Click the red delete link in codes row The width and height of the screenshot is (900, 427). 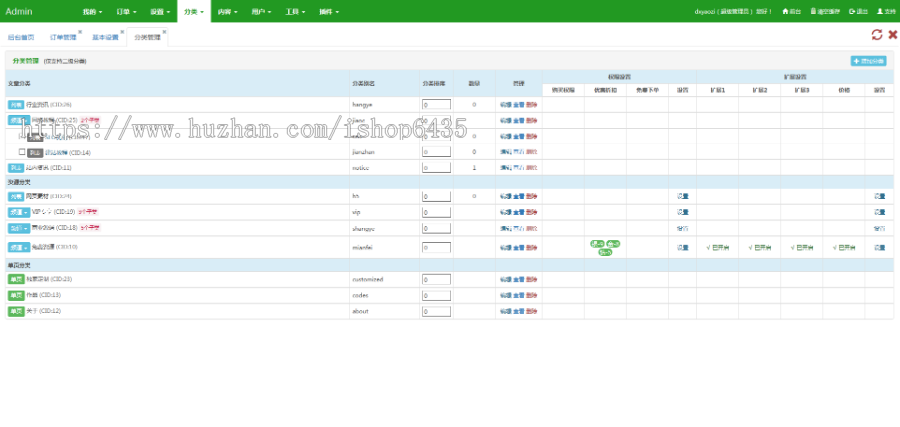tap(532, 295)
